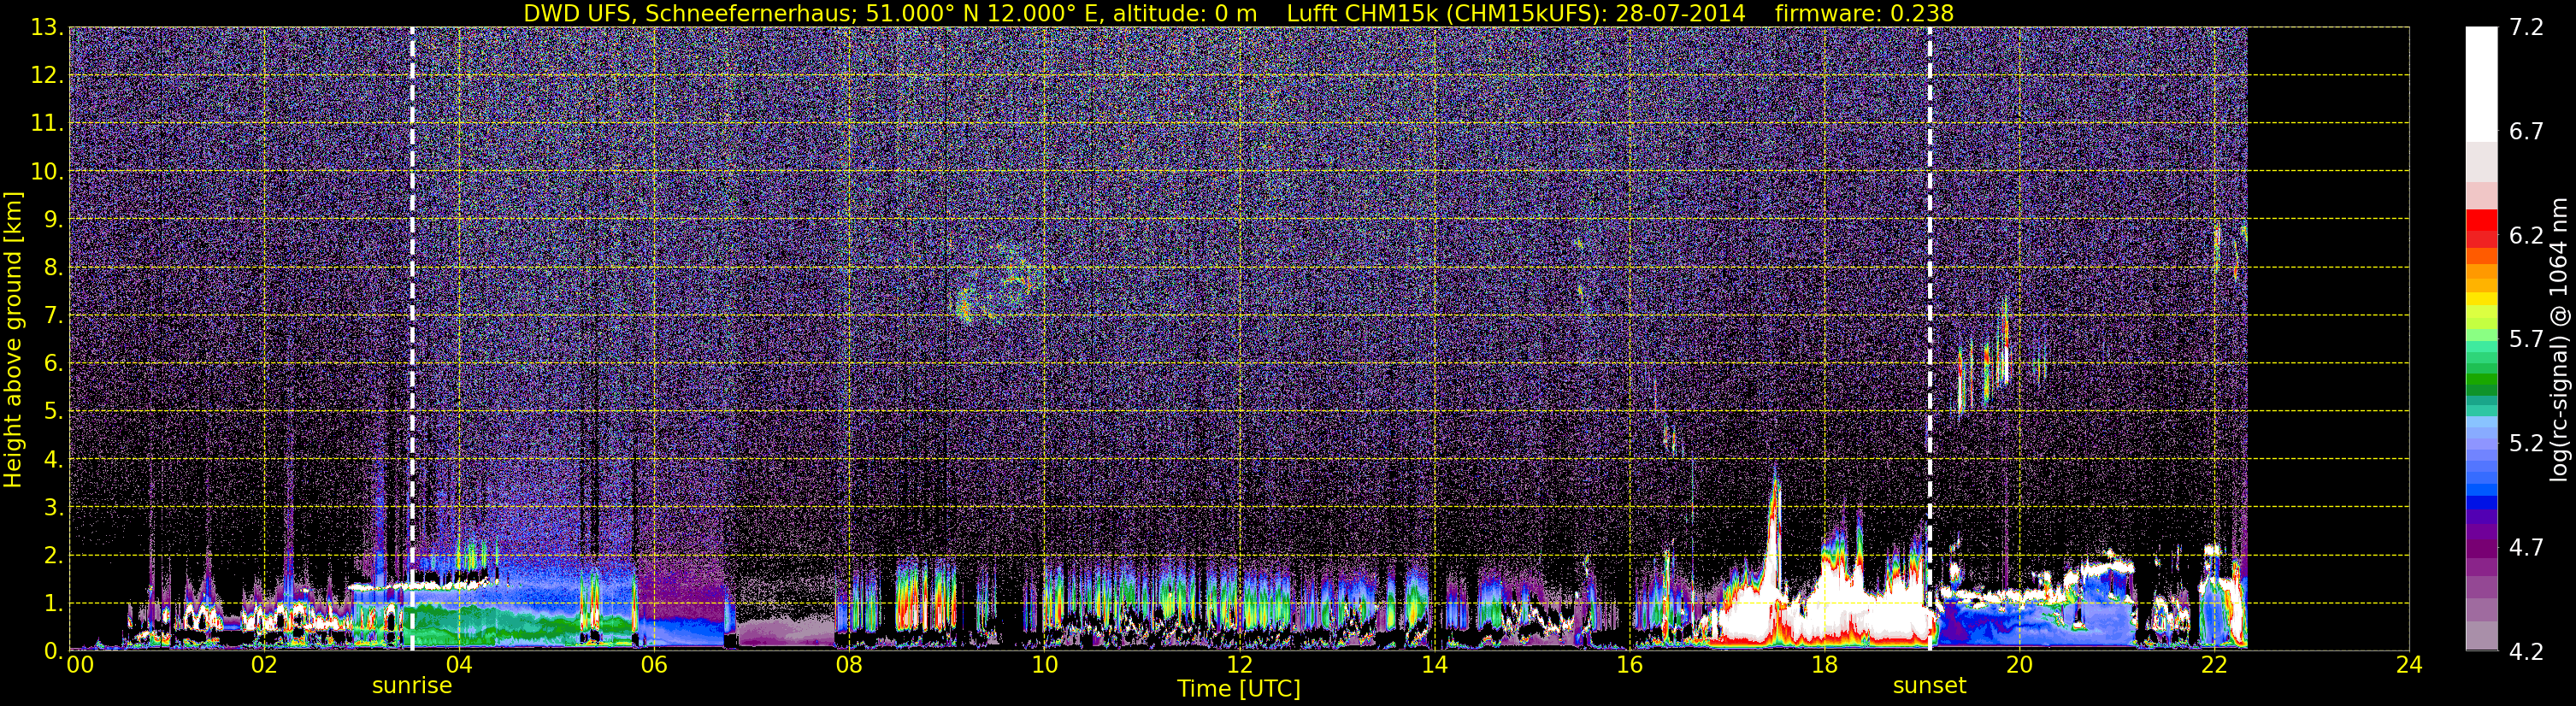
Task: Click the '6.7' colorbar tick value
Action: [2526, 132]
